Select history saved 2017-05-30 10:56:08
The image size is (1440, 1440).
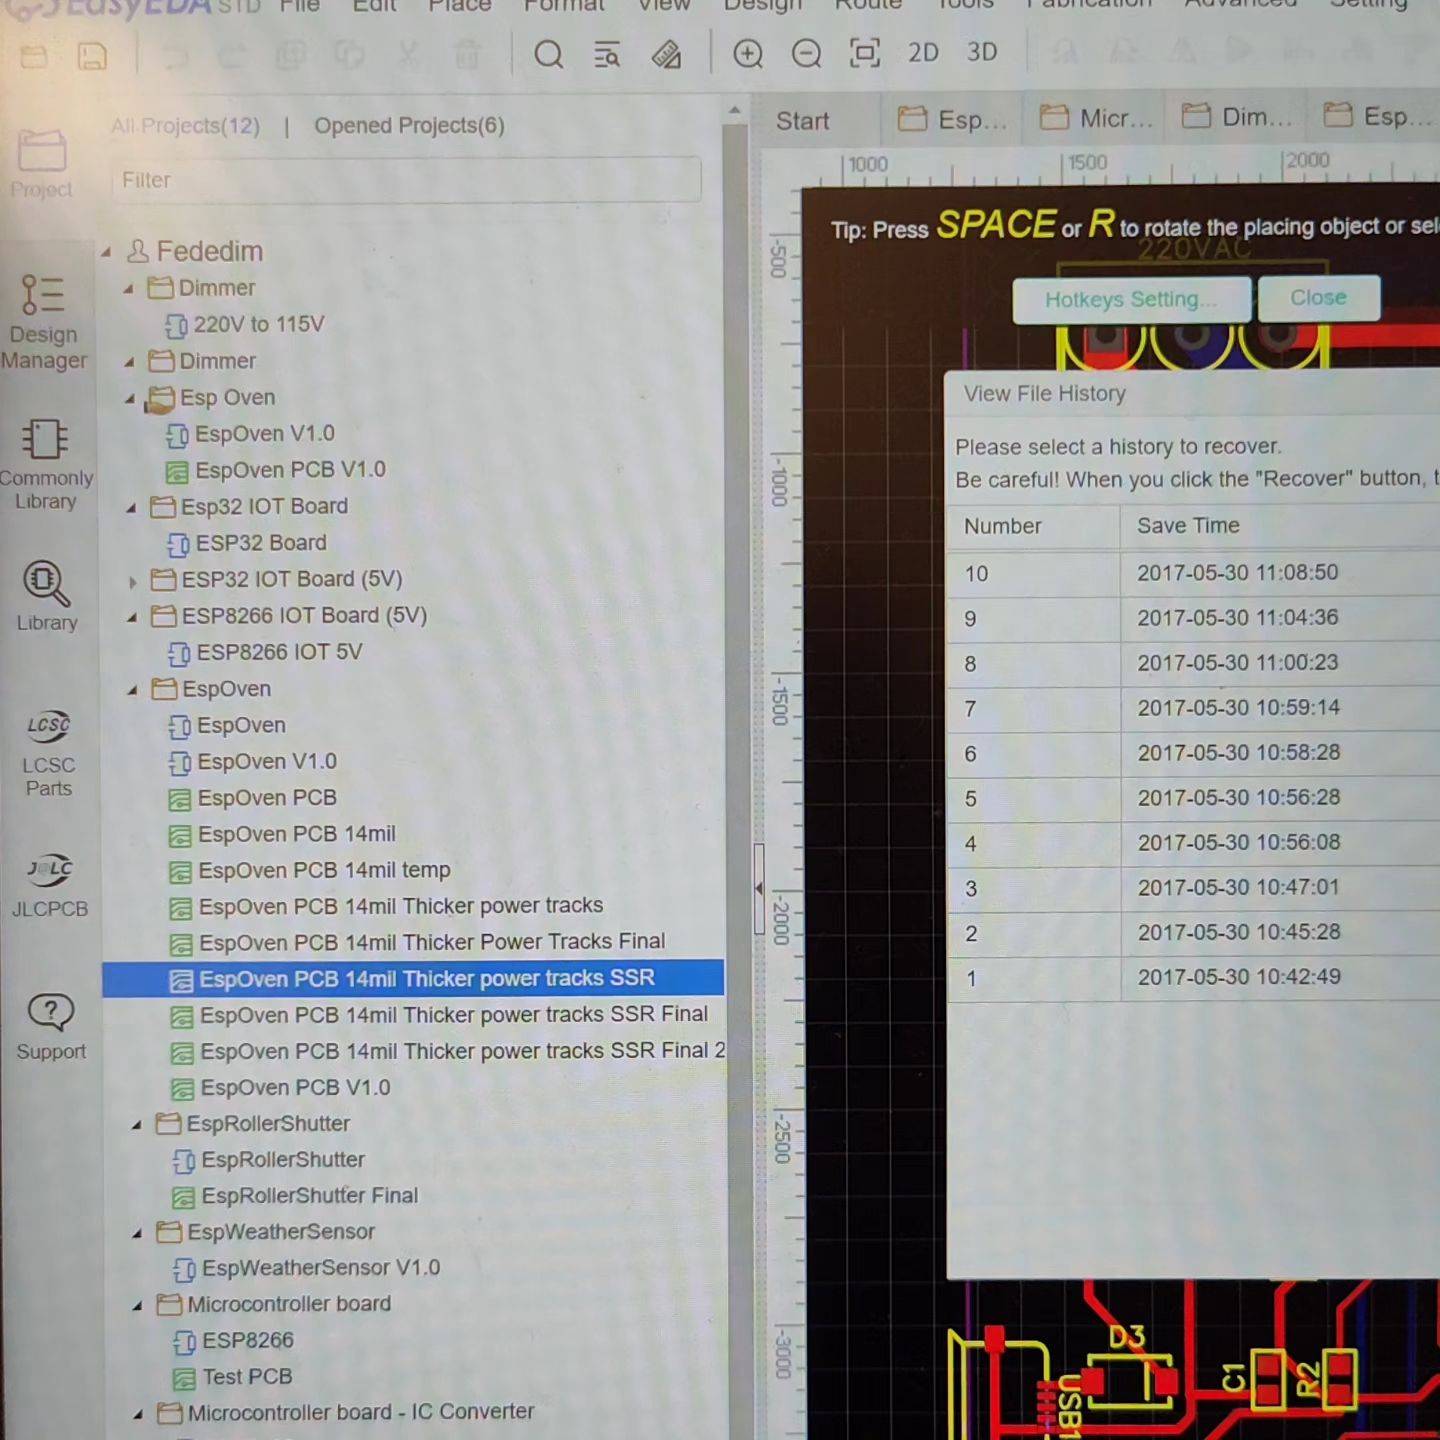point(1194,843)
